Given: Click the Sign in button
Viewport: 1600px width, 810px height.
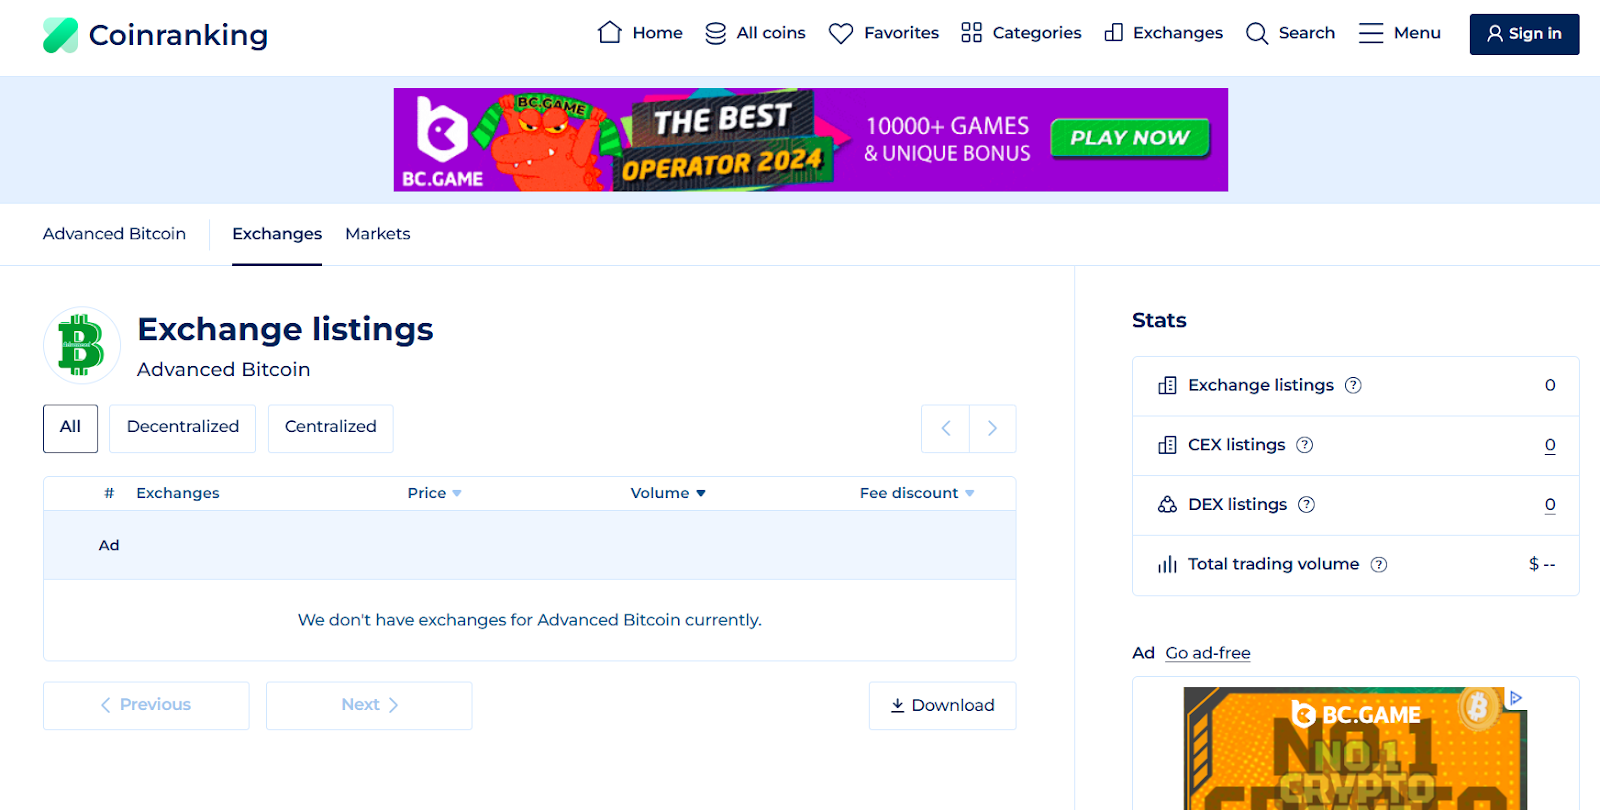Looking at the screenshot, I should tap(1524, 34).
